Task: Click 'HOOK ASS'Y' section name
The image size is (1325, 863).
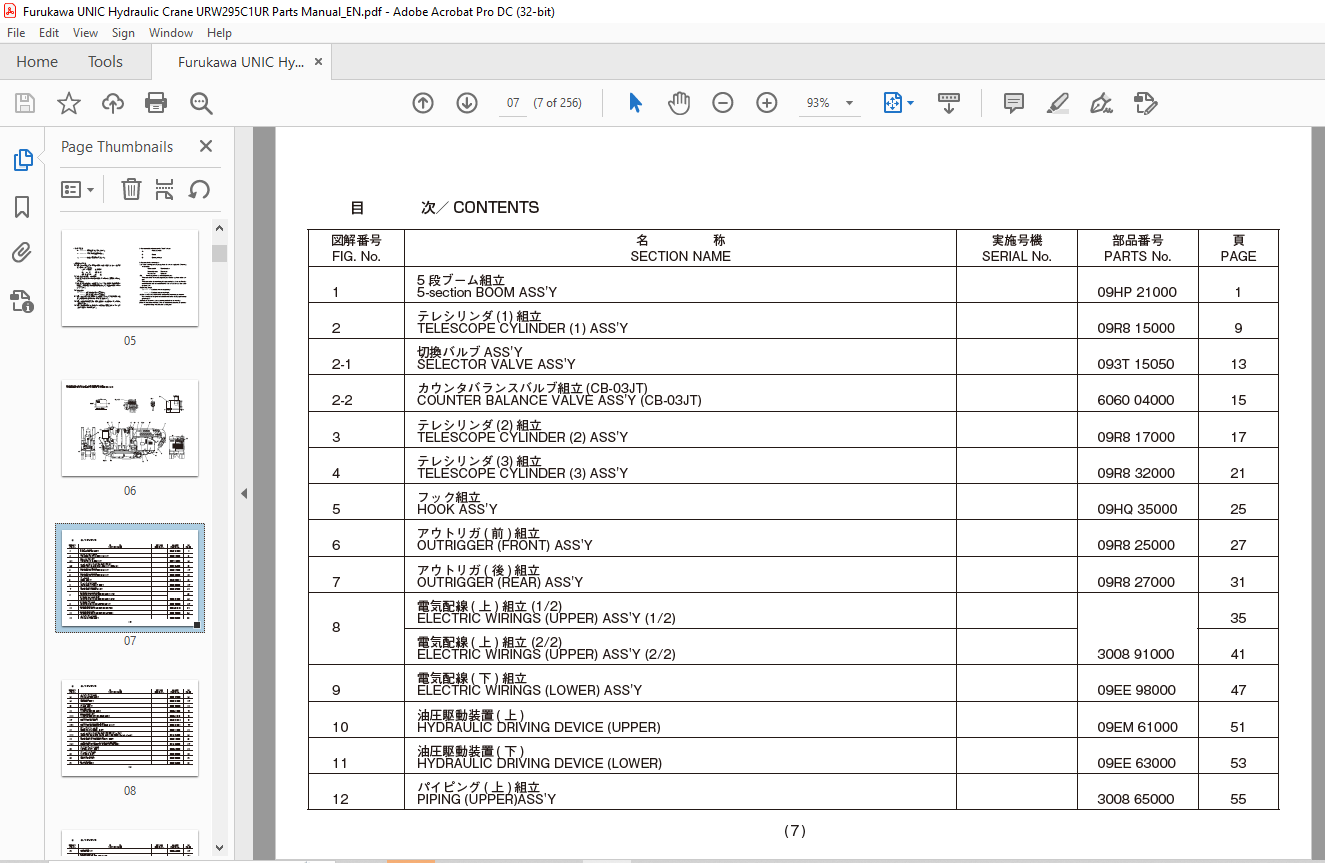Action: 457,509
